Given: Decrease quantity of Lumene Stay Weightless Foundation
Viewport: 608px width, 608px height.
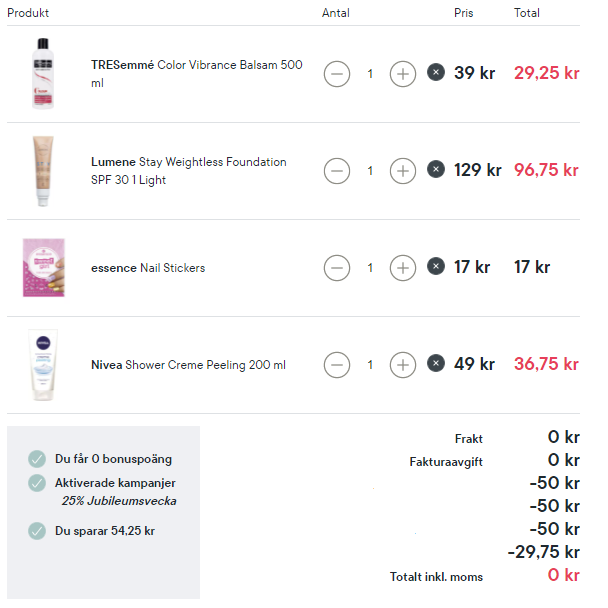Looking at the screenshot, I should pos(337,171).
